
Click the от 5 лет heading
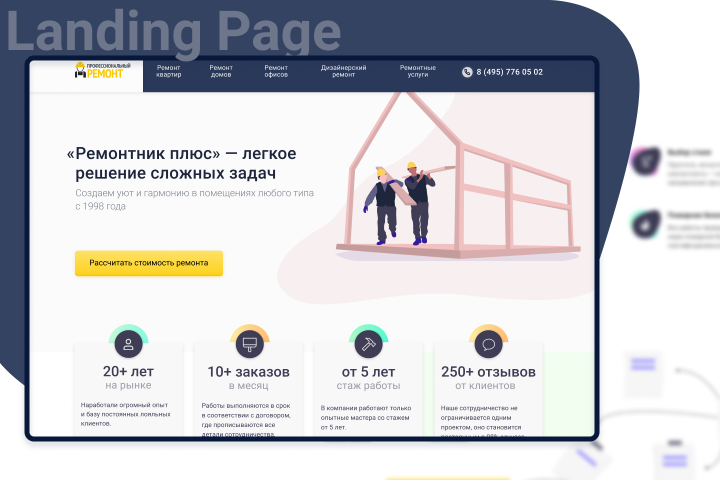click(x=368, y=372)
